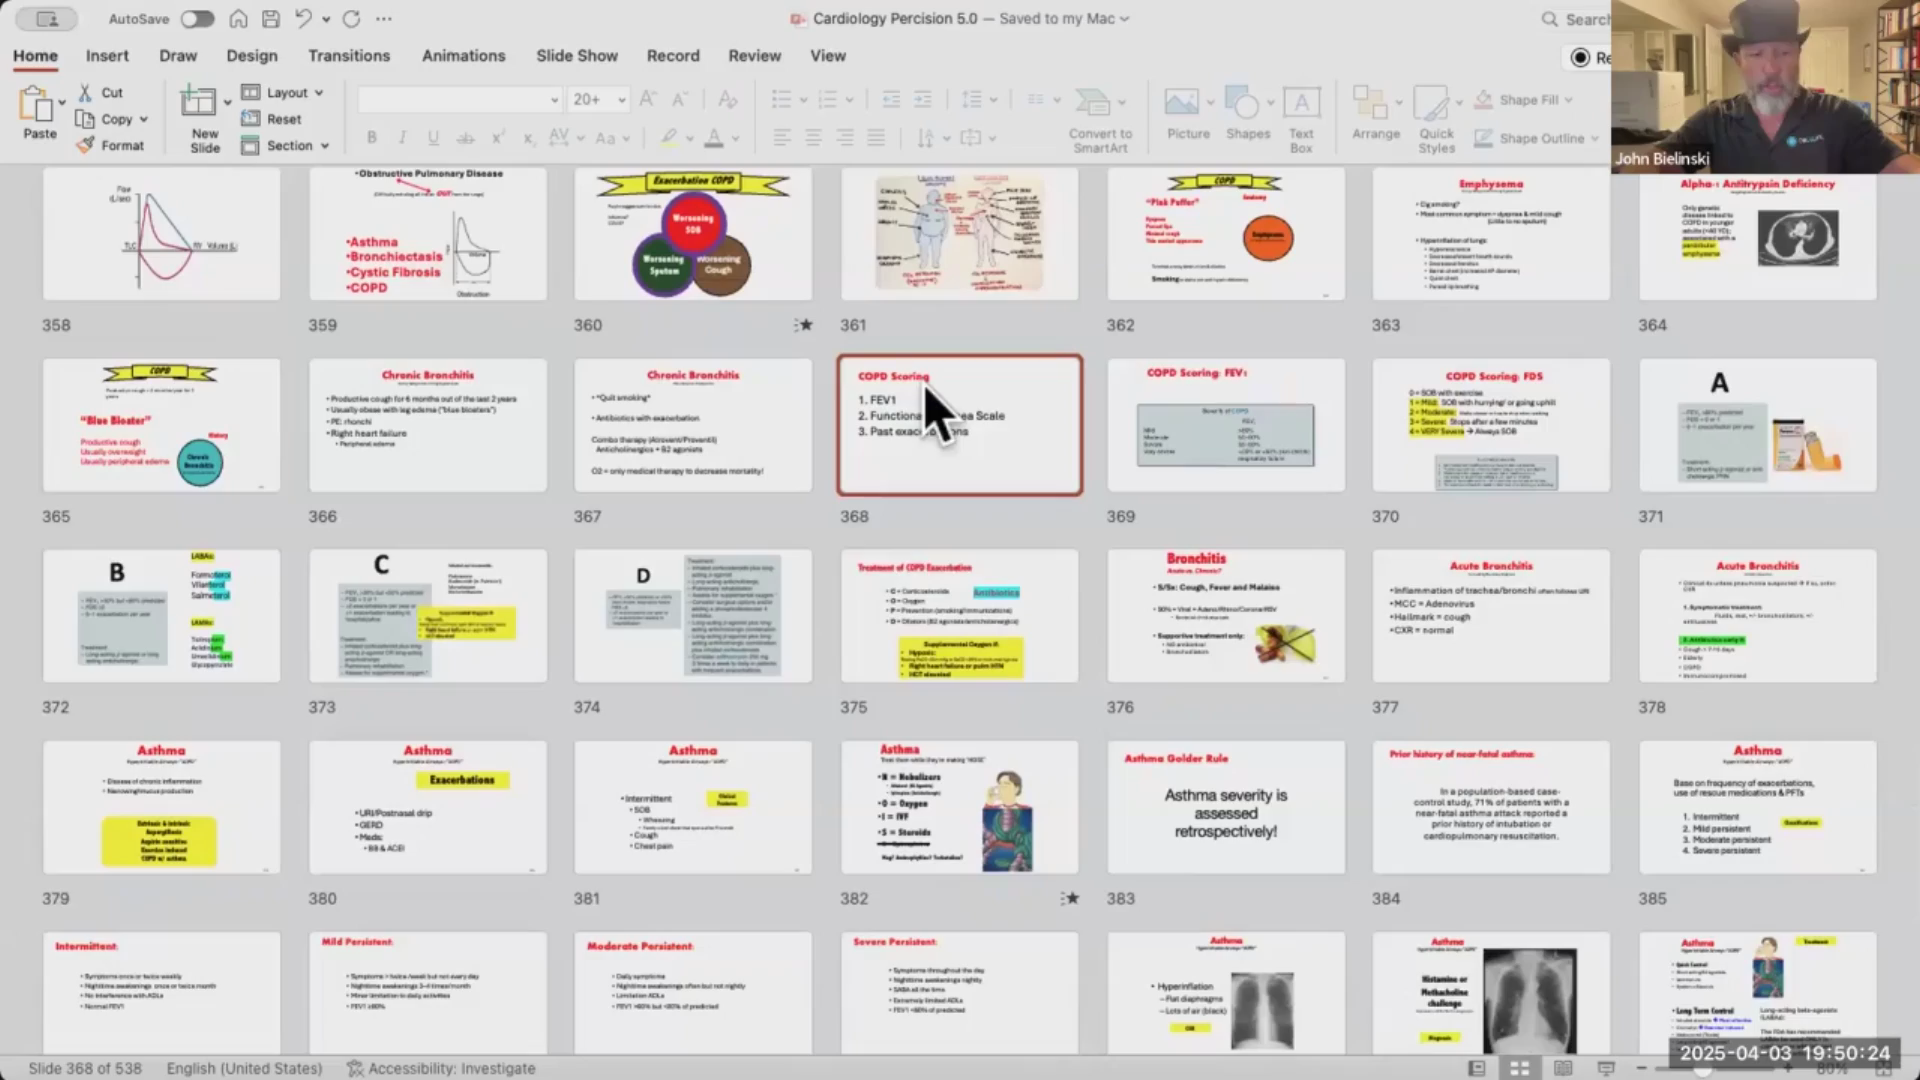The width and height of the screenshot is (1920, 1080).
Task: Toggle Slide Sorter view in status bar
Action: coord(1519,1068)
